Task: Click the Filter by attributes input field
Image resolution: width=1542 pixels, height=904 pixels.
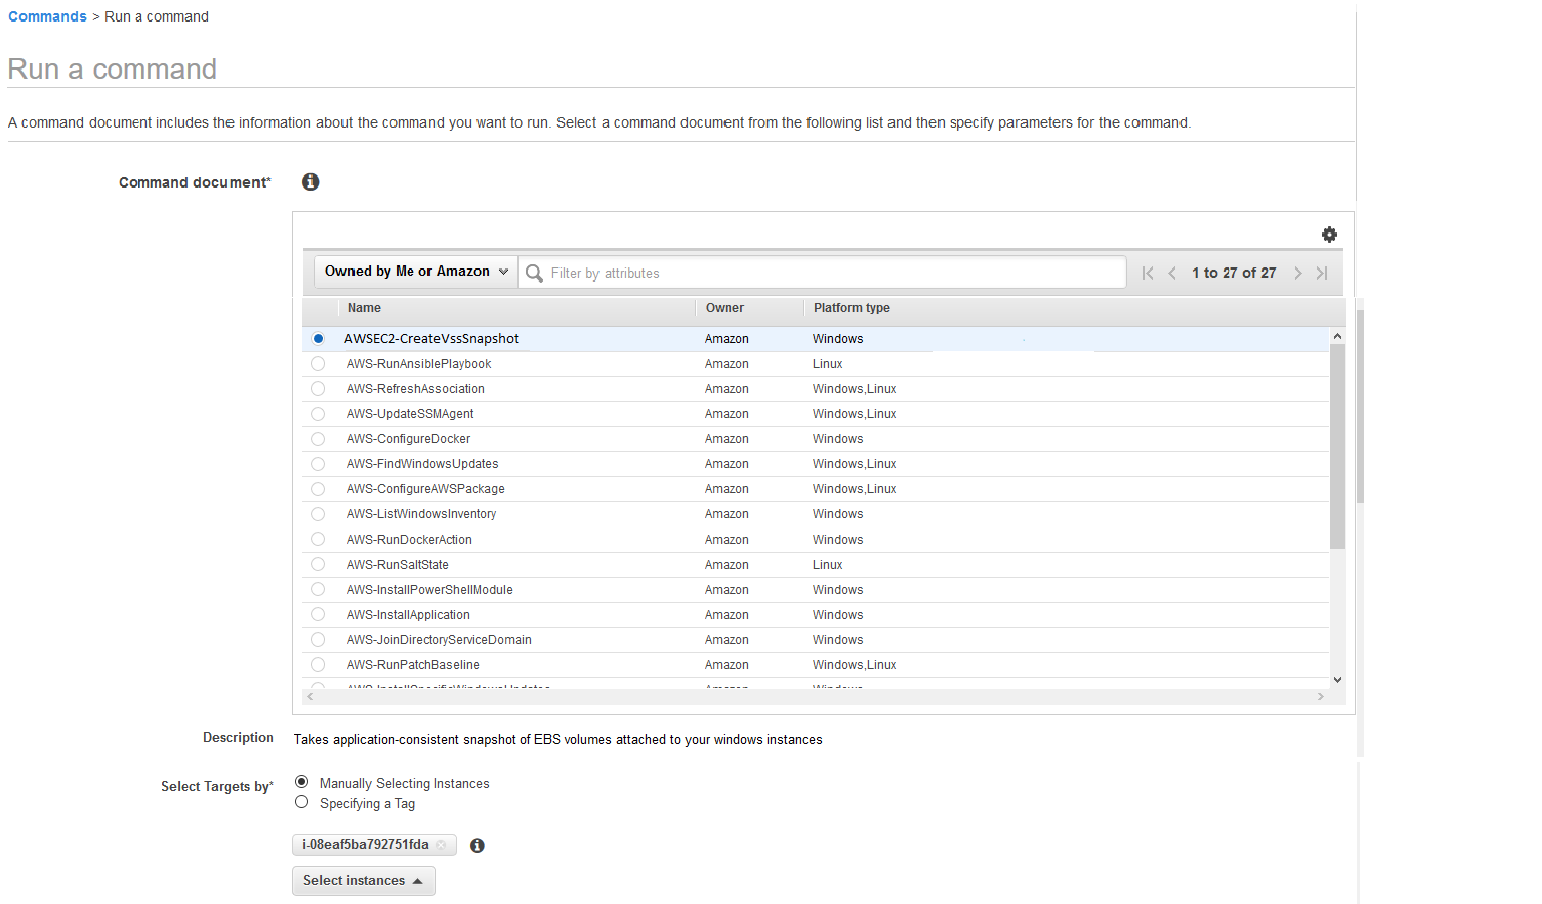Action: tap(700, 272)
